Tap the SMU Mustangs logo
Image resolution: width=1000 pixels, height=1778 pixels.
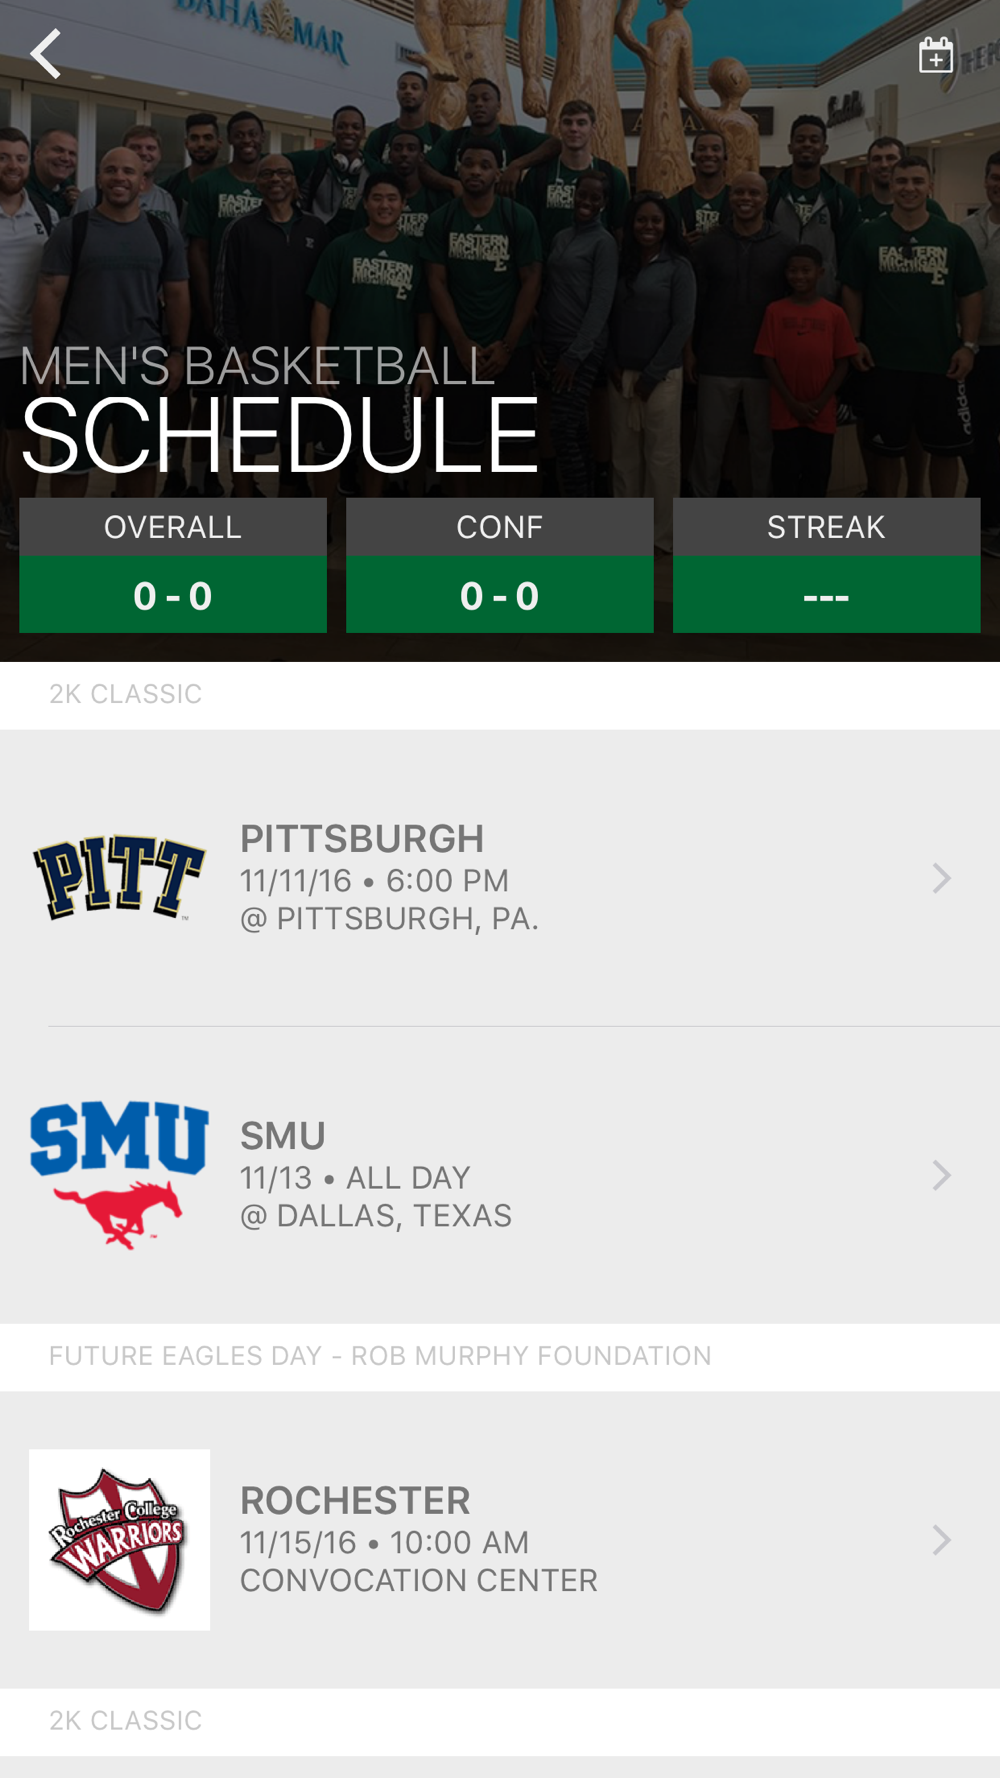pos(119,1174)
